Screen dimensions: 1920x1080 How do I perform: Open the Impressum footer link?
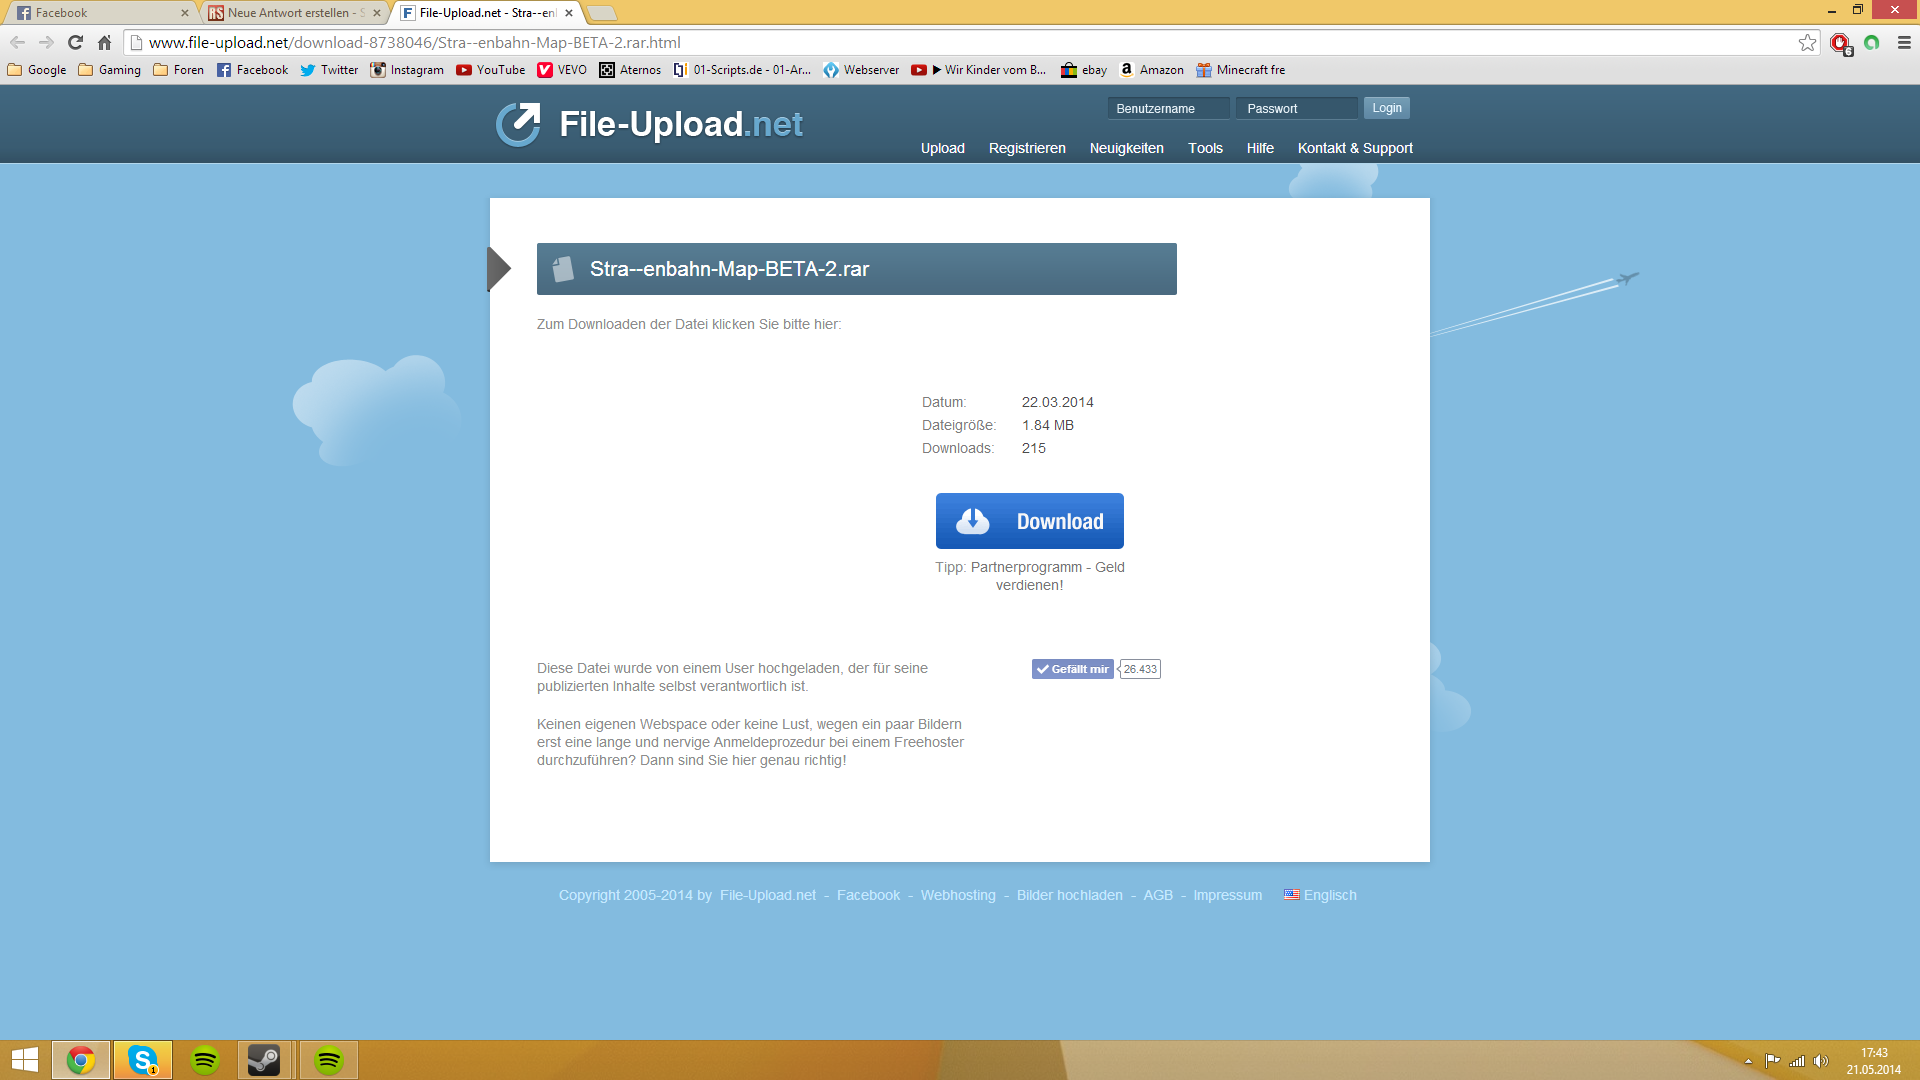point(1227,895)
